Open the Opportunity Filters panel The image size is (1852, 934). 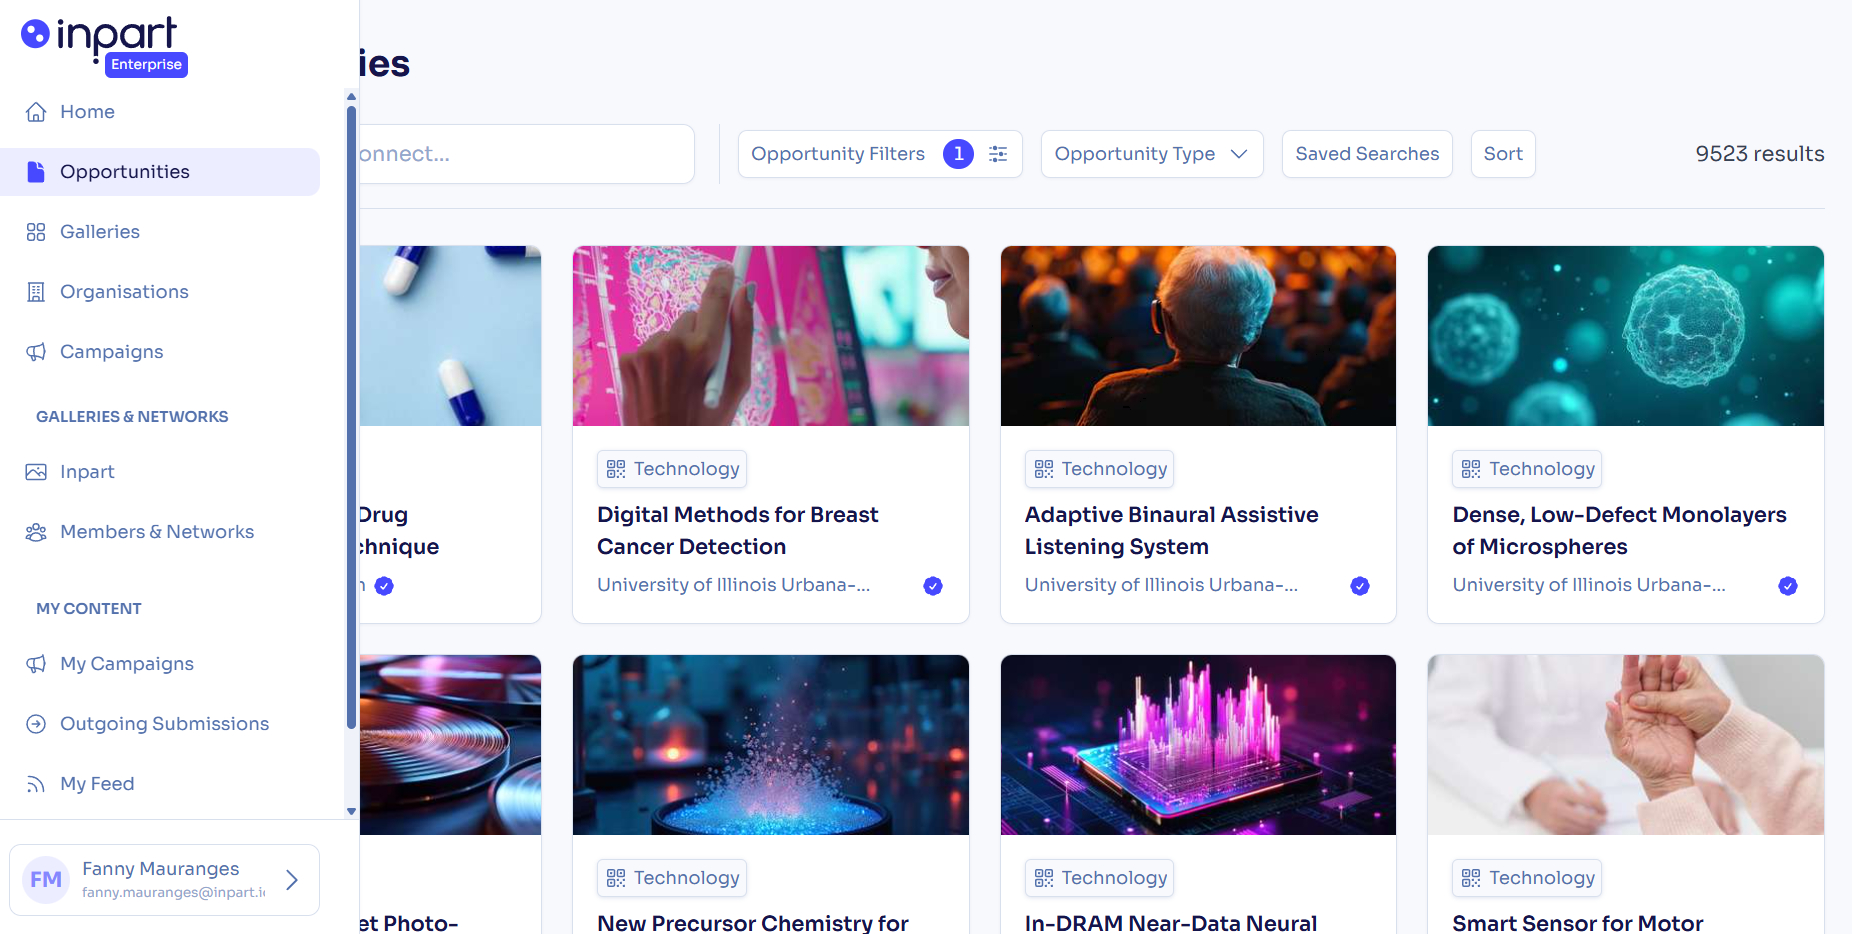[880, 154]
